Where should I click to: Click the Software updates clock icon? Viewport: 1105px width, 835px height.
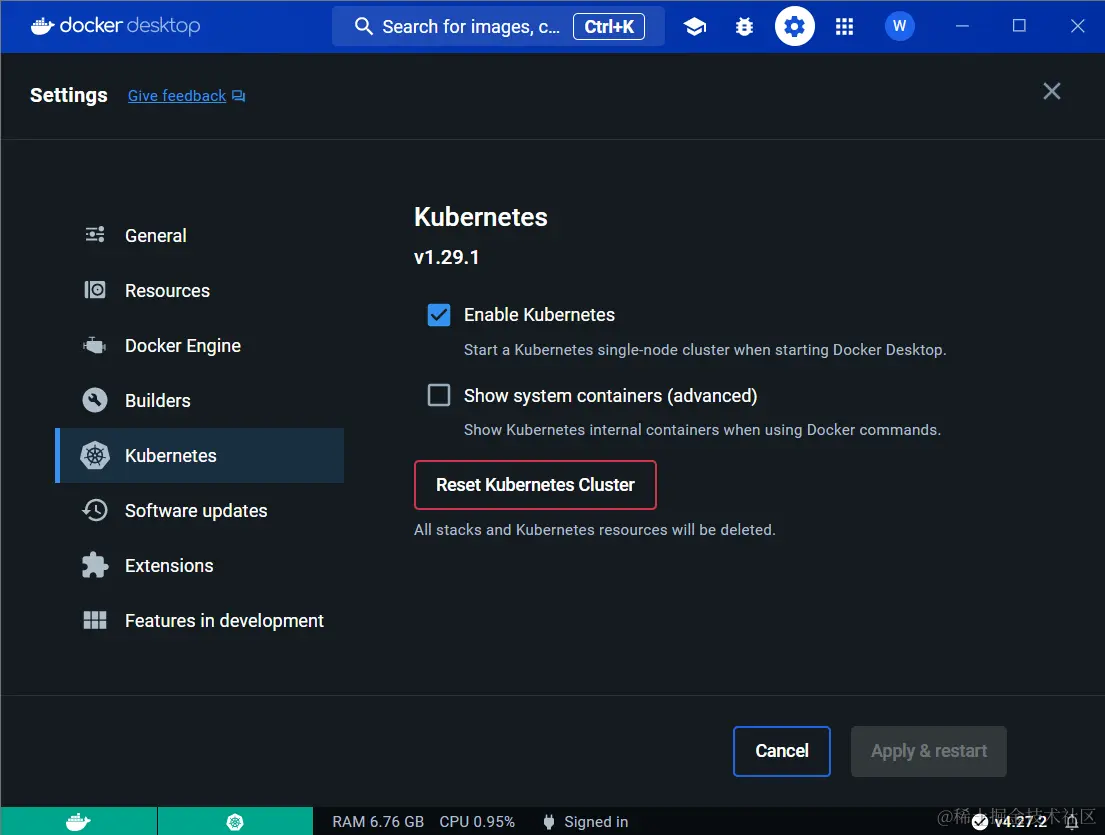[x=94, y=510]
